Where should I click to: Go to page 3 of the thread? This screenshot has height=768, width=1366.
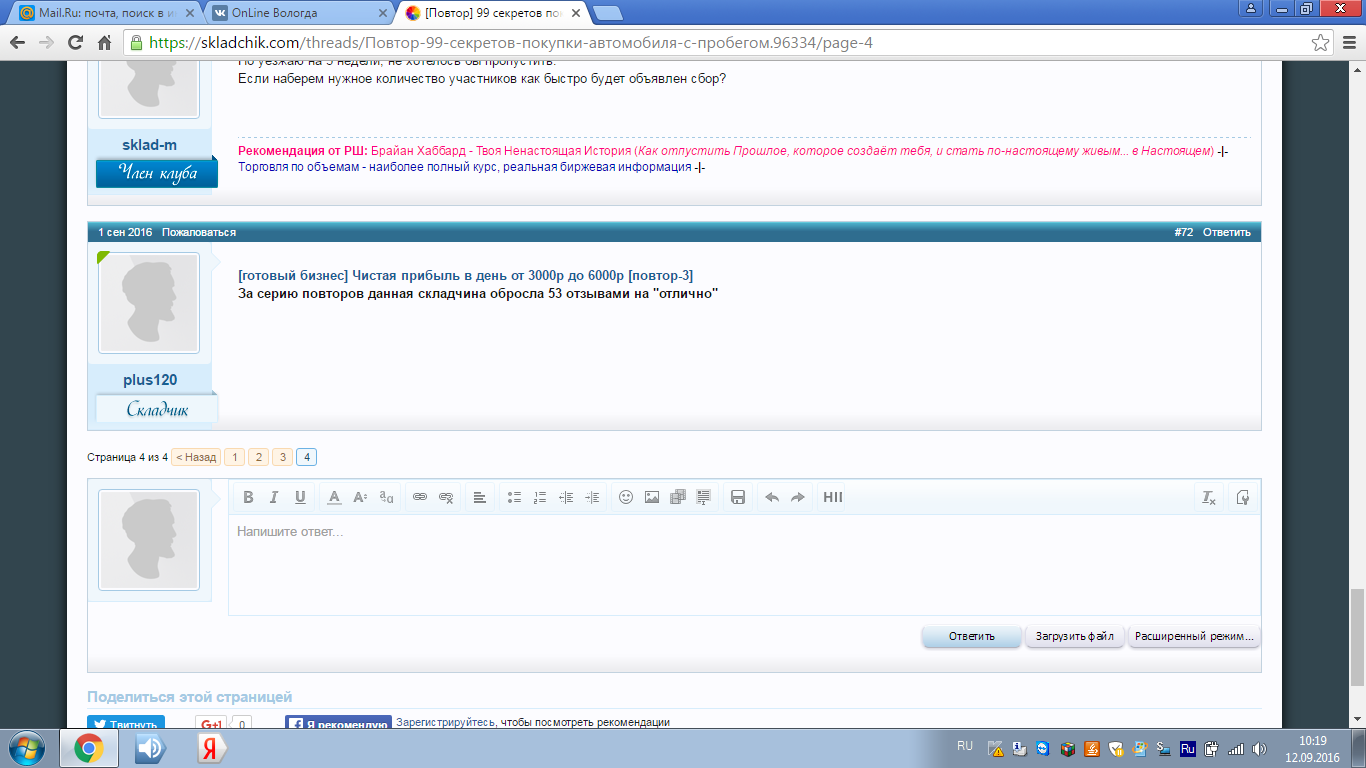pyautogui.click(x=283, y=457)
